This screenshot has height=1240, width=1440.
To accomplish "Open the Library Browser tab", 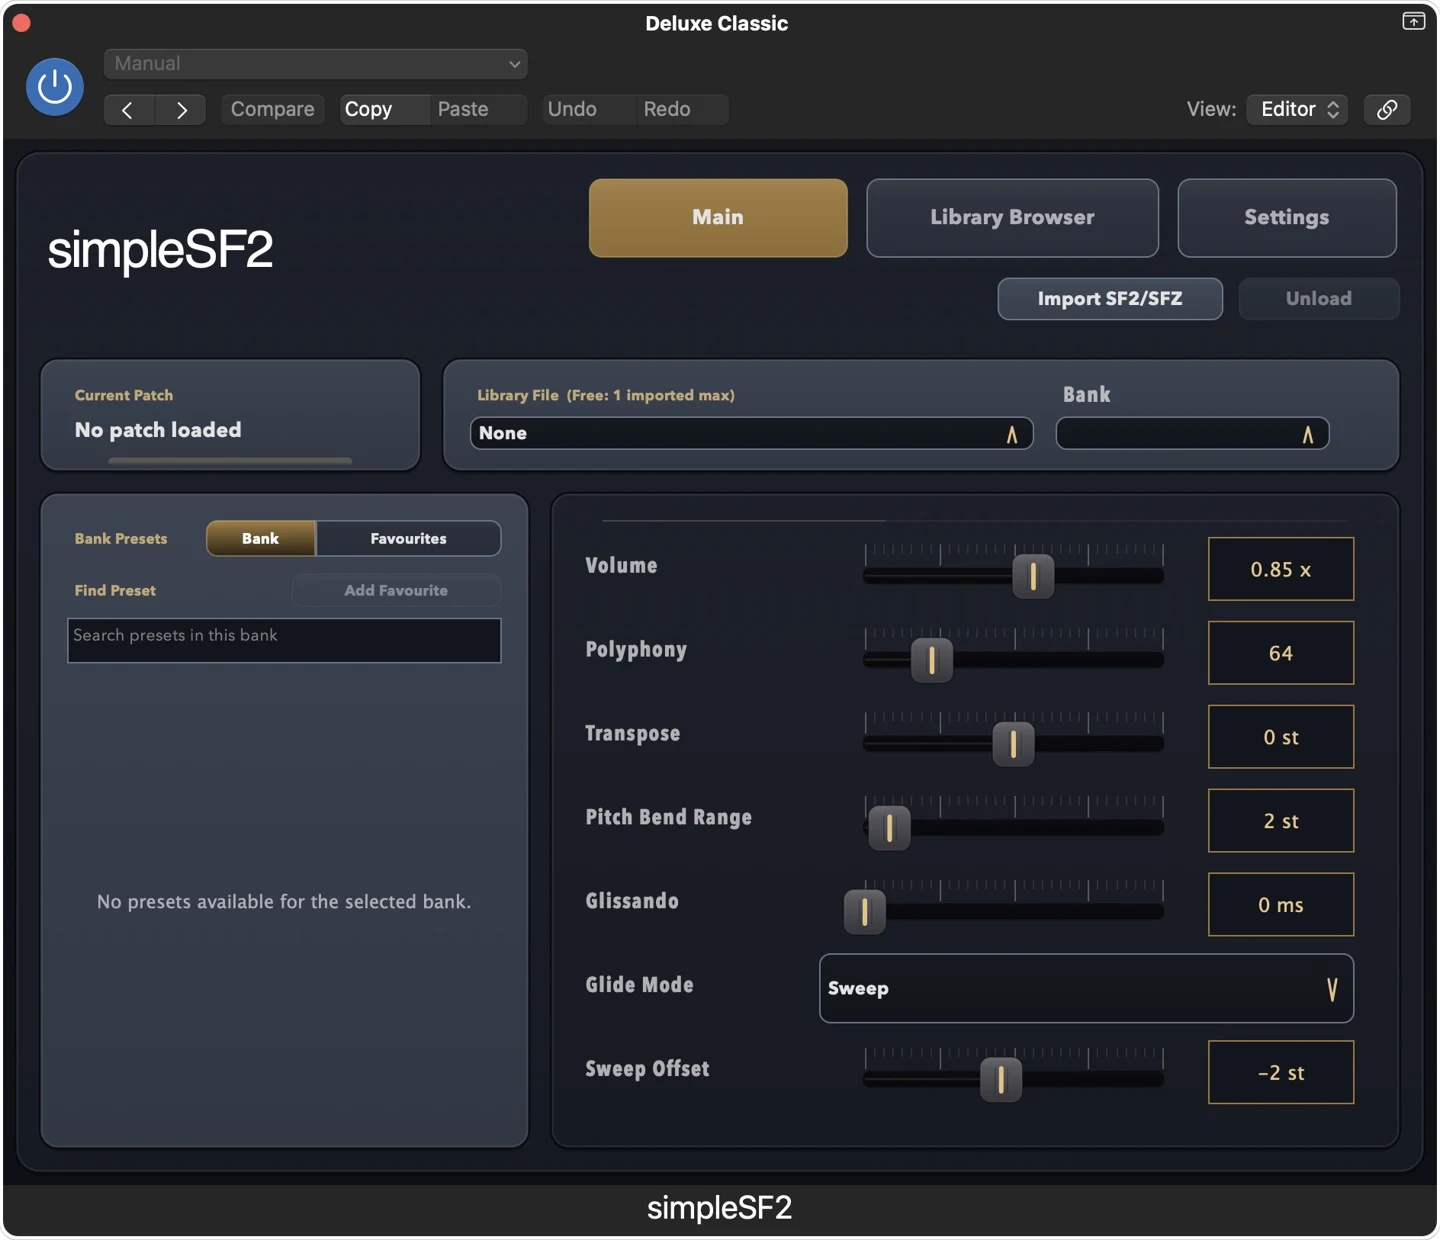I will [1012, 218].
